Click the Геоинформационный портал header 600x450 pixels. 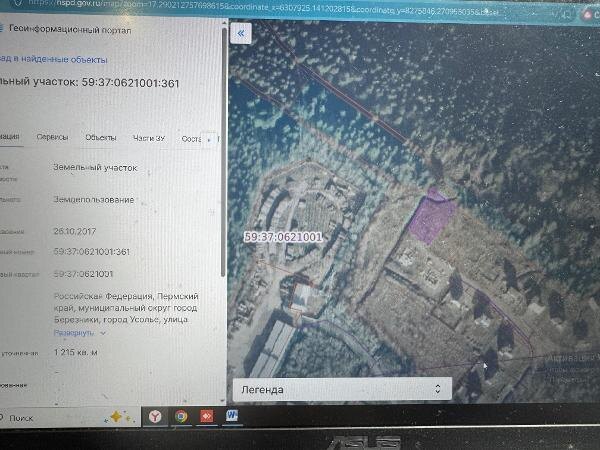click(x=70, y=29)
